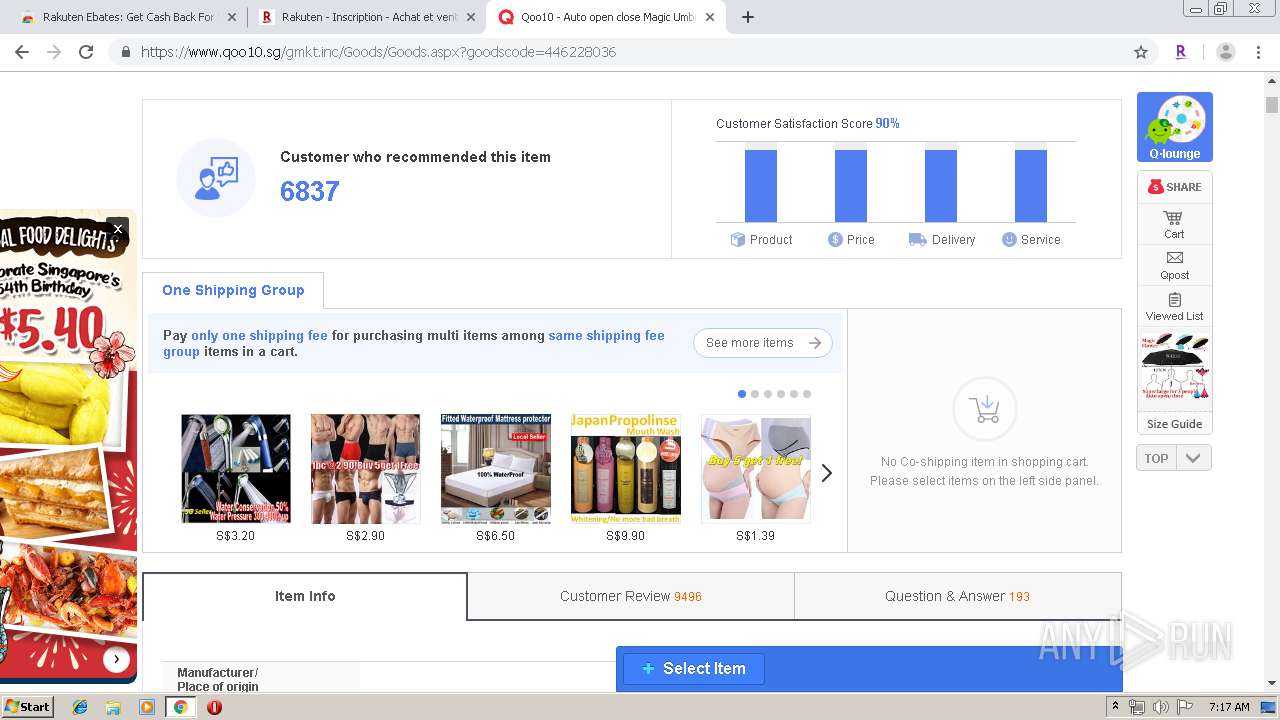Viewport: 1280px width, 720px height.
Task: Open Propolinse mouthwash item S$9.90
Action: (626, 469)
